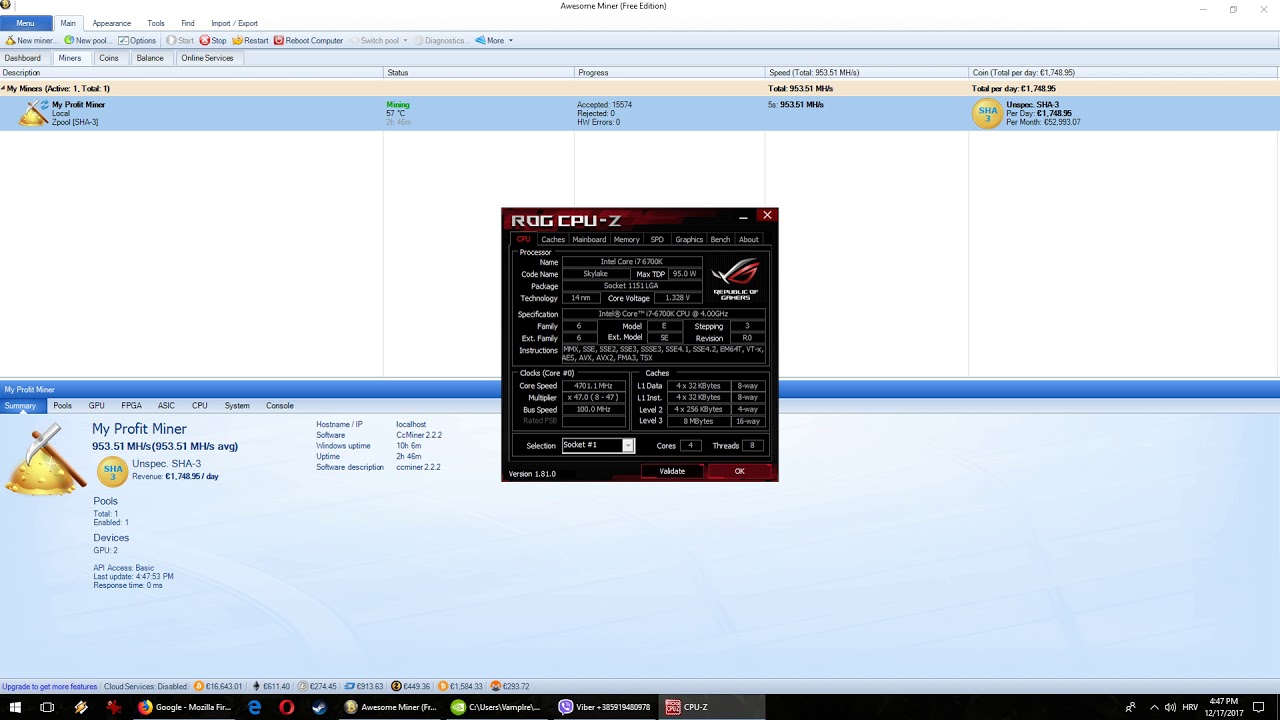This screenshot has height=720, width=1280.
Task: Expand the More toolbar dropdown
Action: click(x=494, y=41)
